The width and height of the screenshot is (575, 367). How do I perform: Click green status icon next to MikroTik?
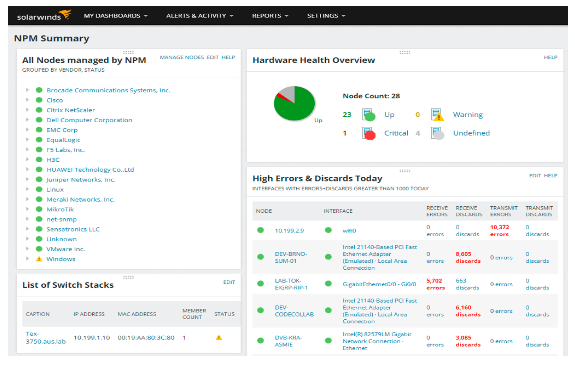pyautogui.click(x=39, y=209)
